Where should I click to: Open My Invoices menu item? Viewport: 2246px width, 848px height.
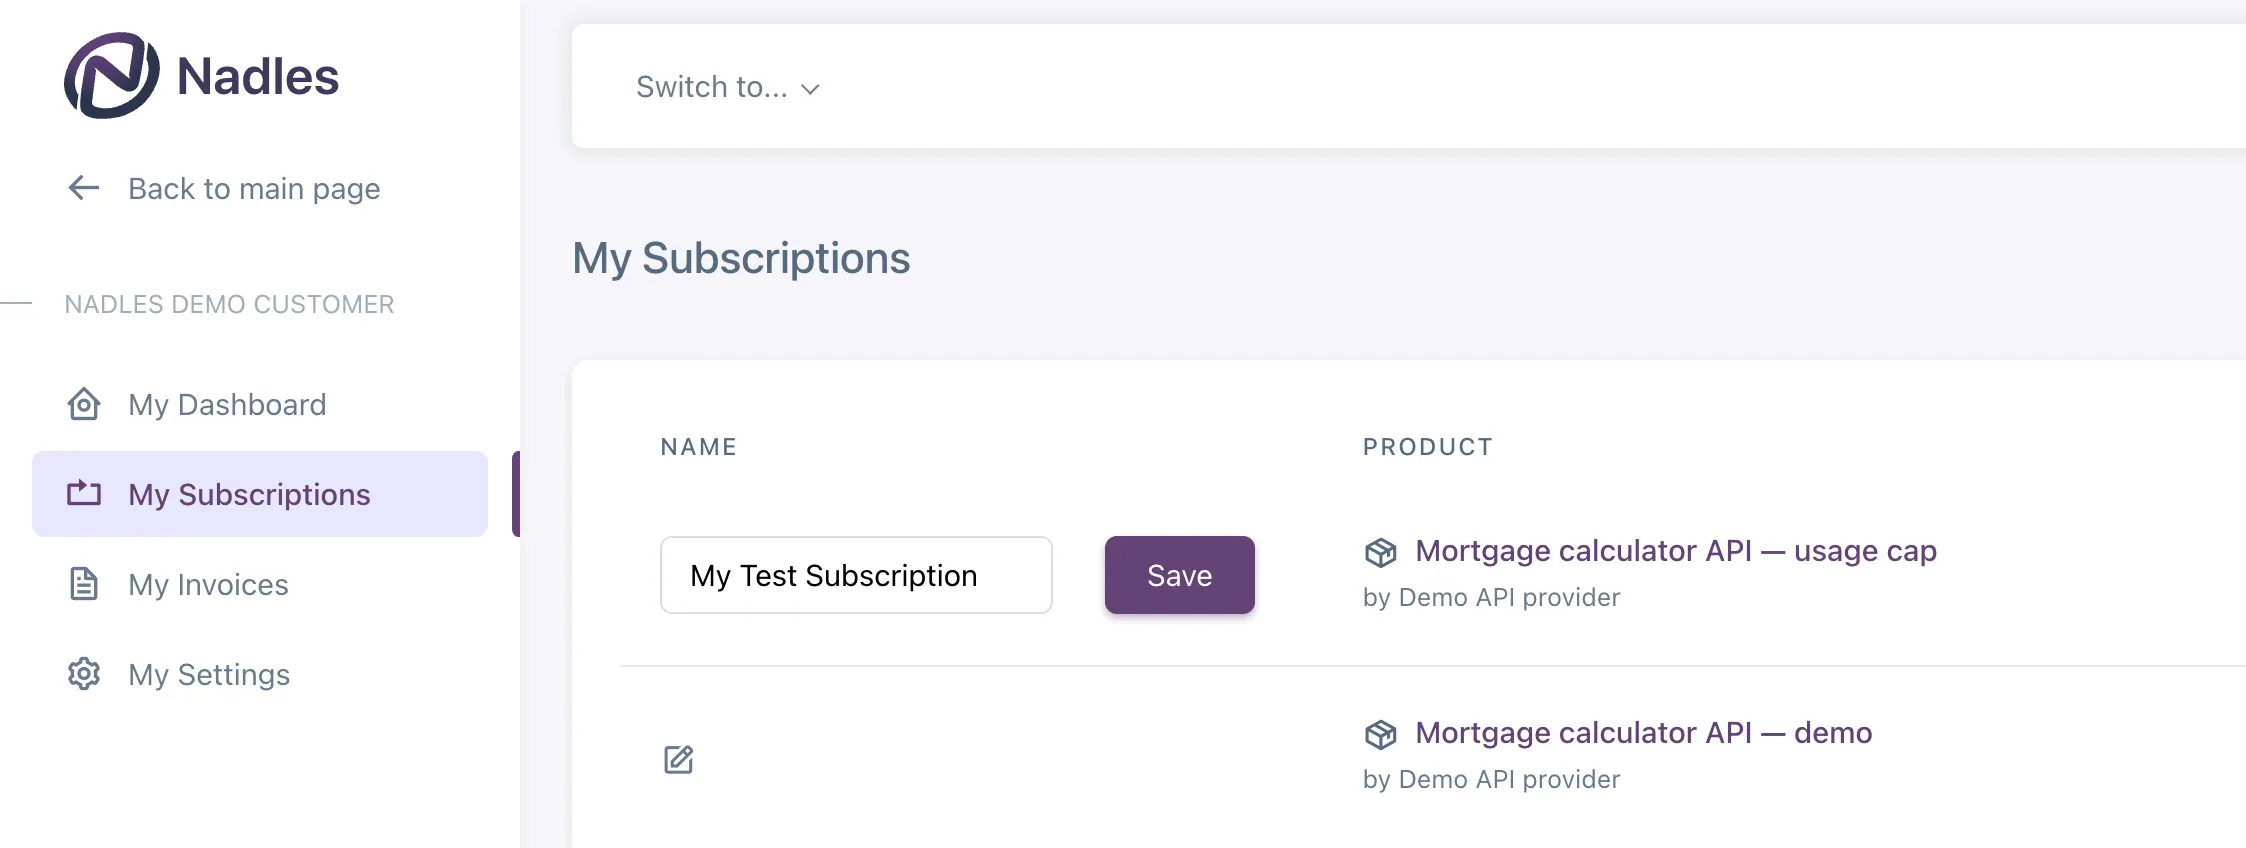(208, 584)
